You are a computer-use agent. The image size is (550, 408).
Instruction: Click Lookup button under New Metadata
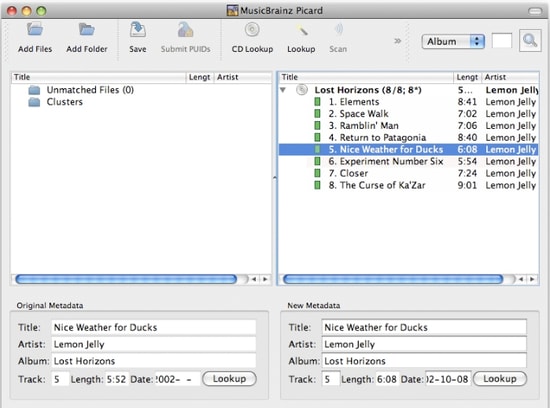pyautogui.click(x=500, y=379)
